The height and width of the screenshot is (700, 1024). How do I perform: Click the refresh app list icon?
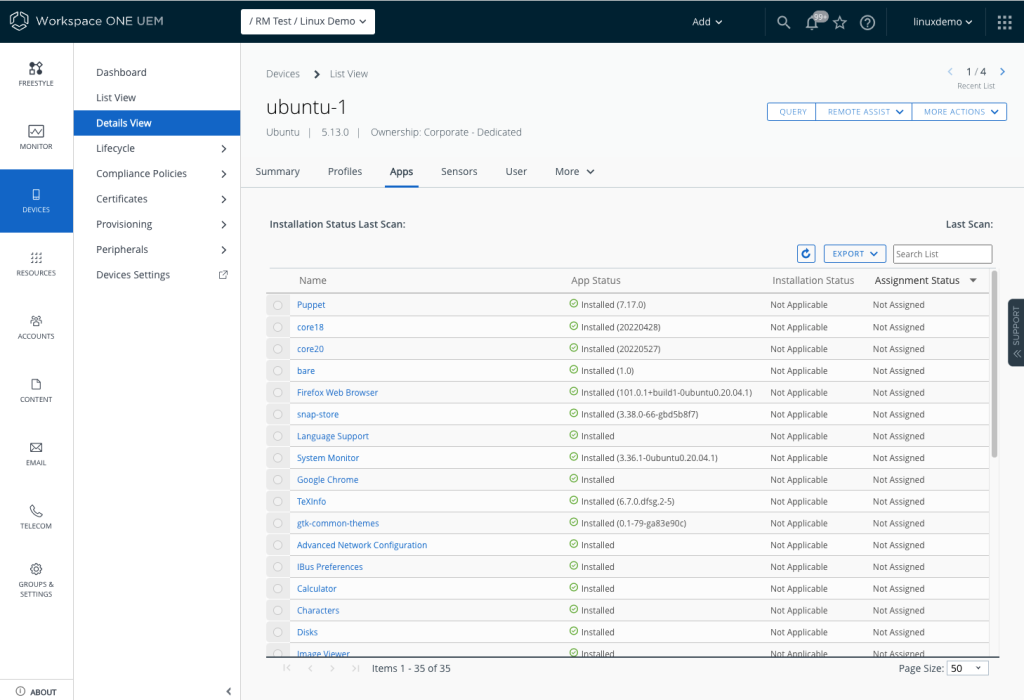[x=806, y=254]
